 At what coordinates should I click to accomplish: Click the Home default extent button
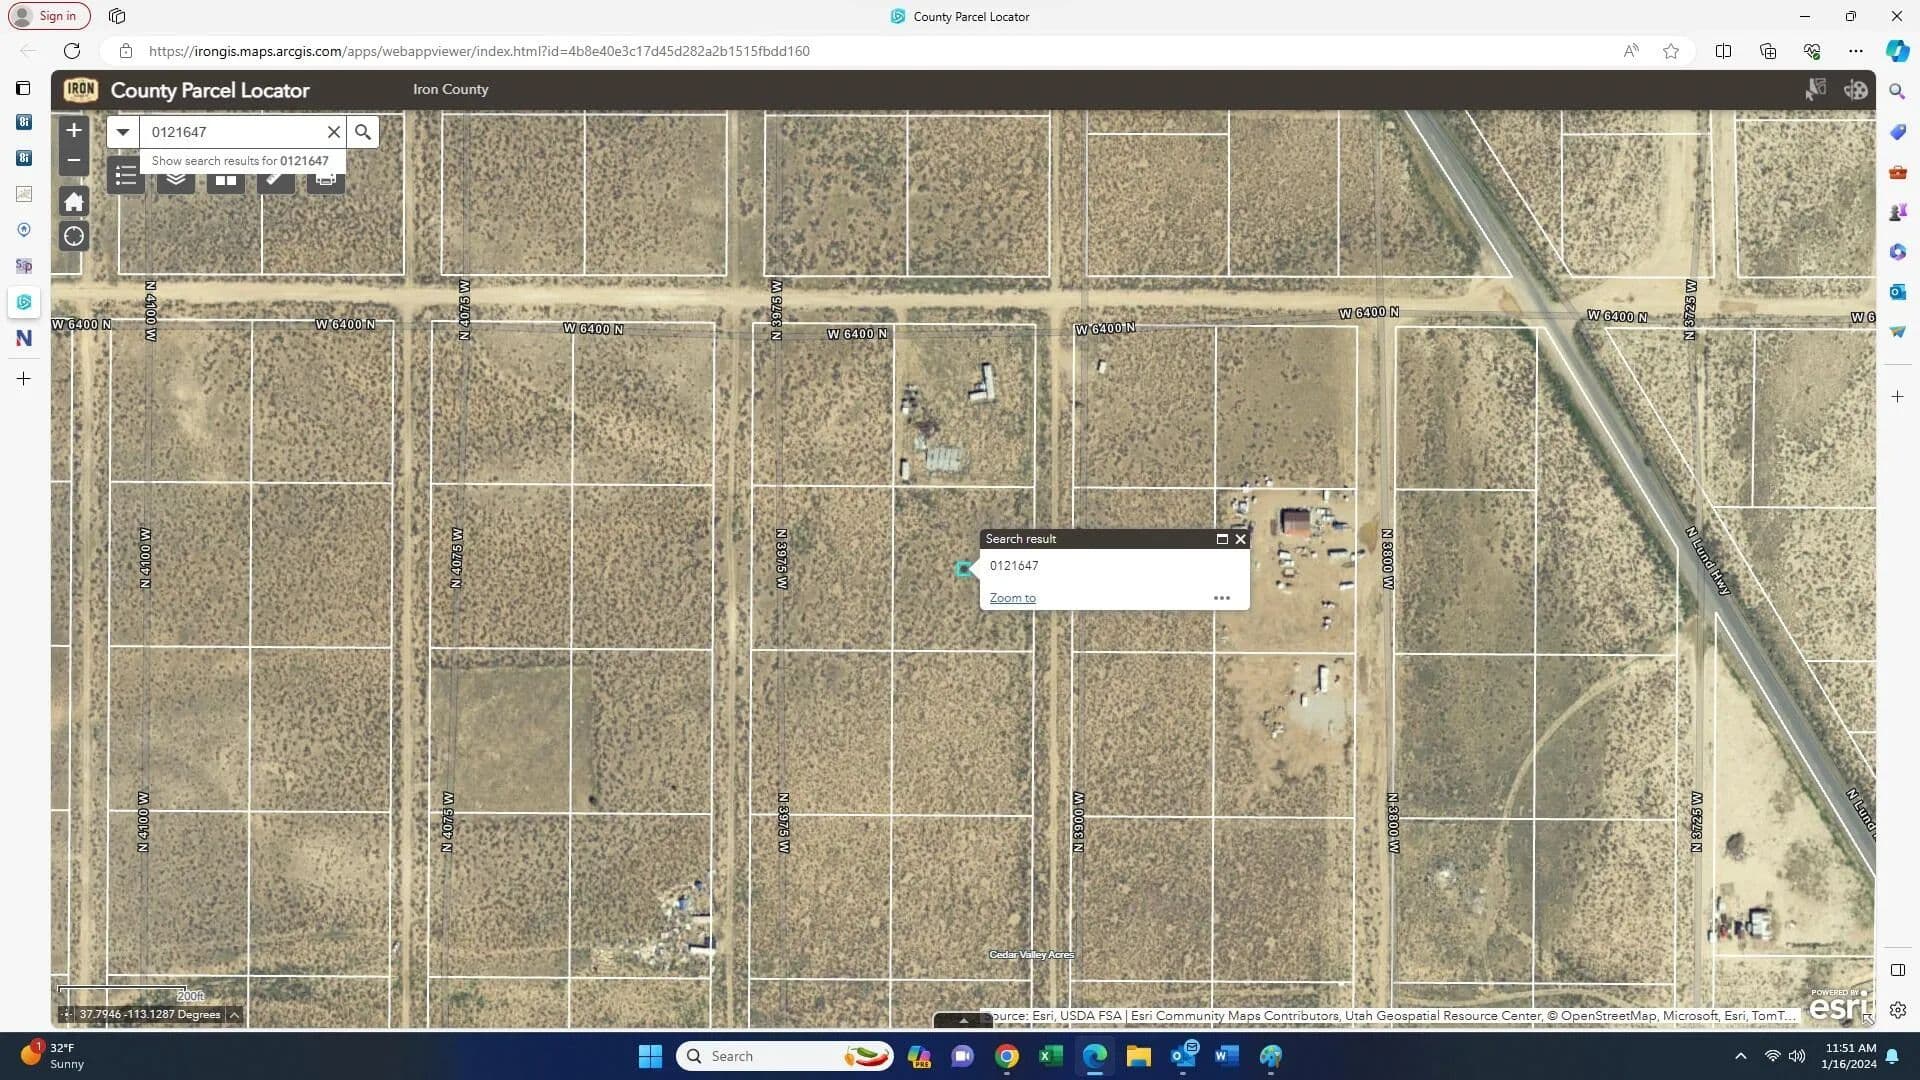pos(73,202)
